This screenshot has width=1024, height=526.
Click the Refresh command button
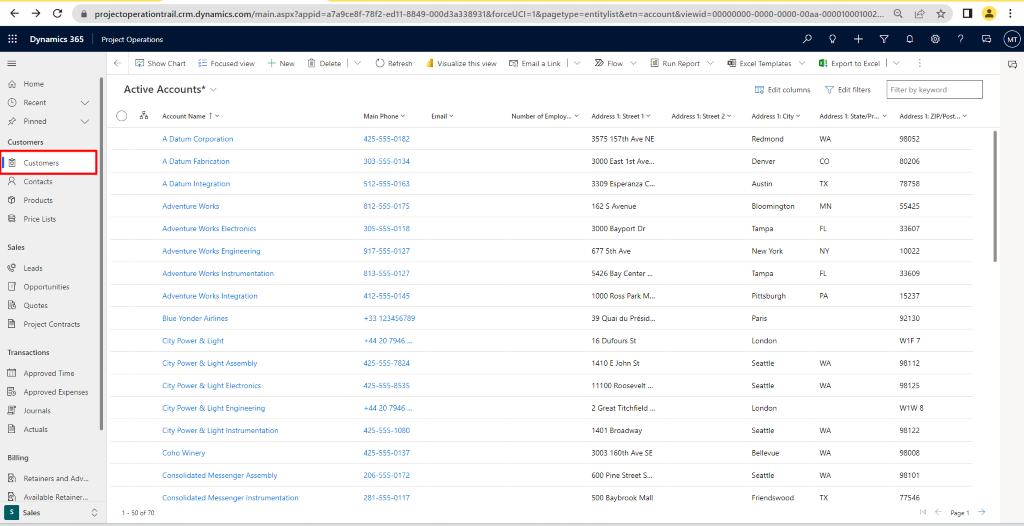(x=393, y=63)
